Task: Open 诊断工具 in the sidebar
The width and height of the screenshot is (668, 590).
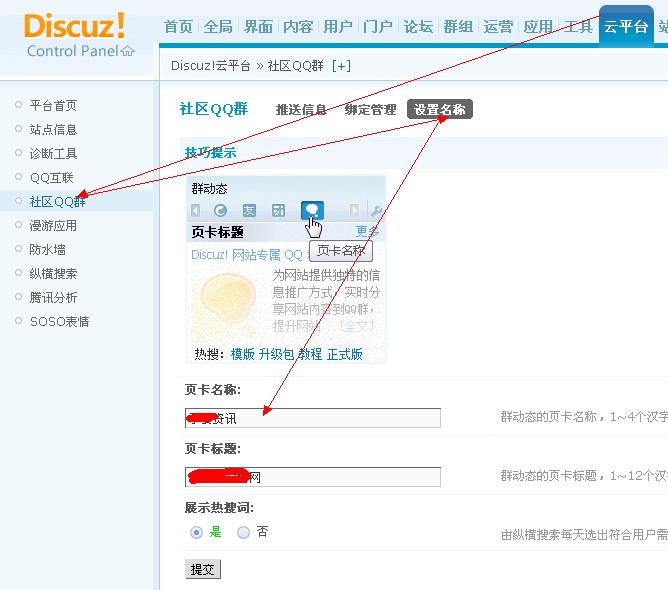Action: [x=53, y=153]
